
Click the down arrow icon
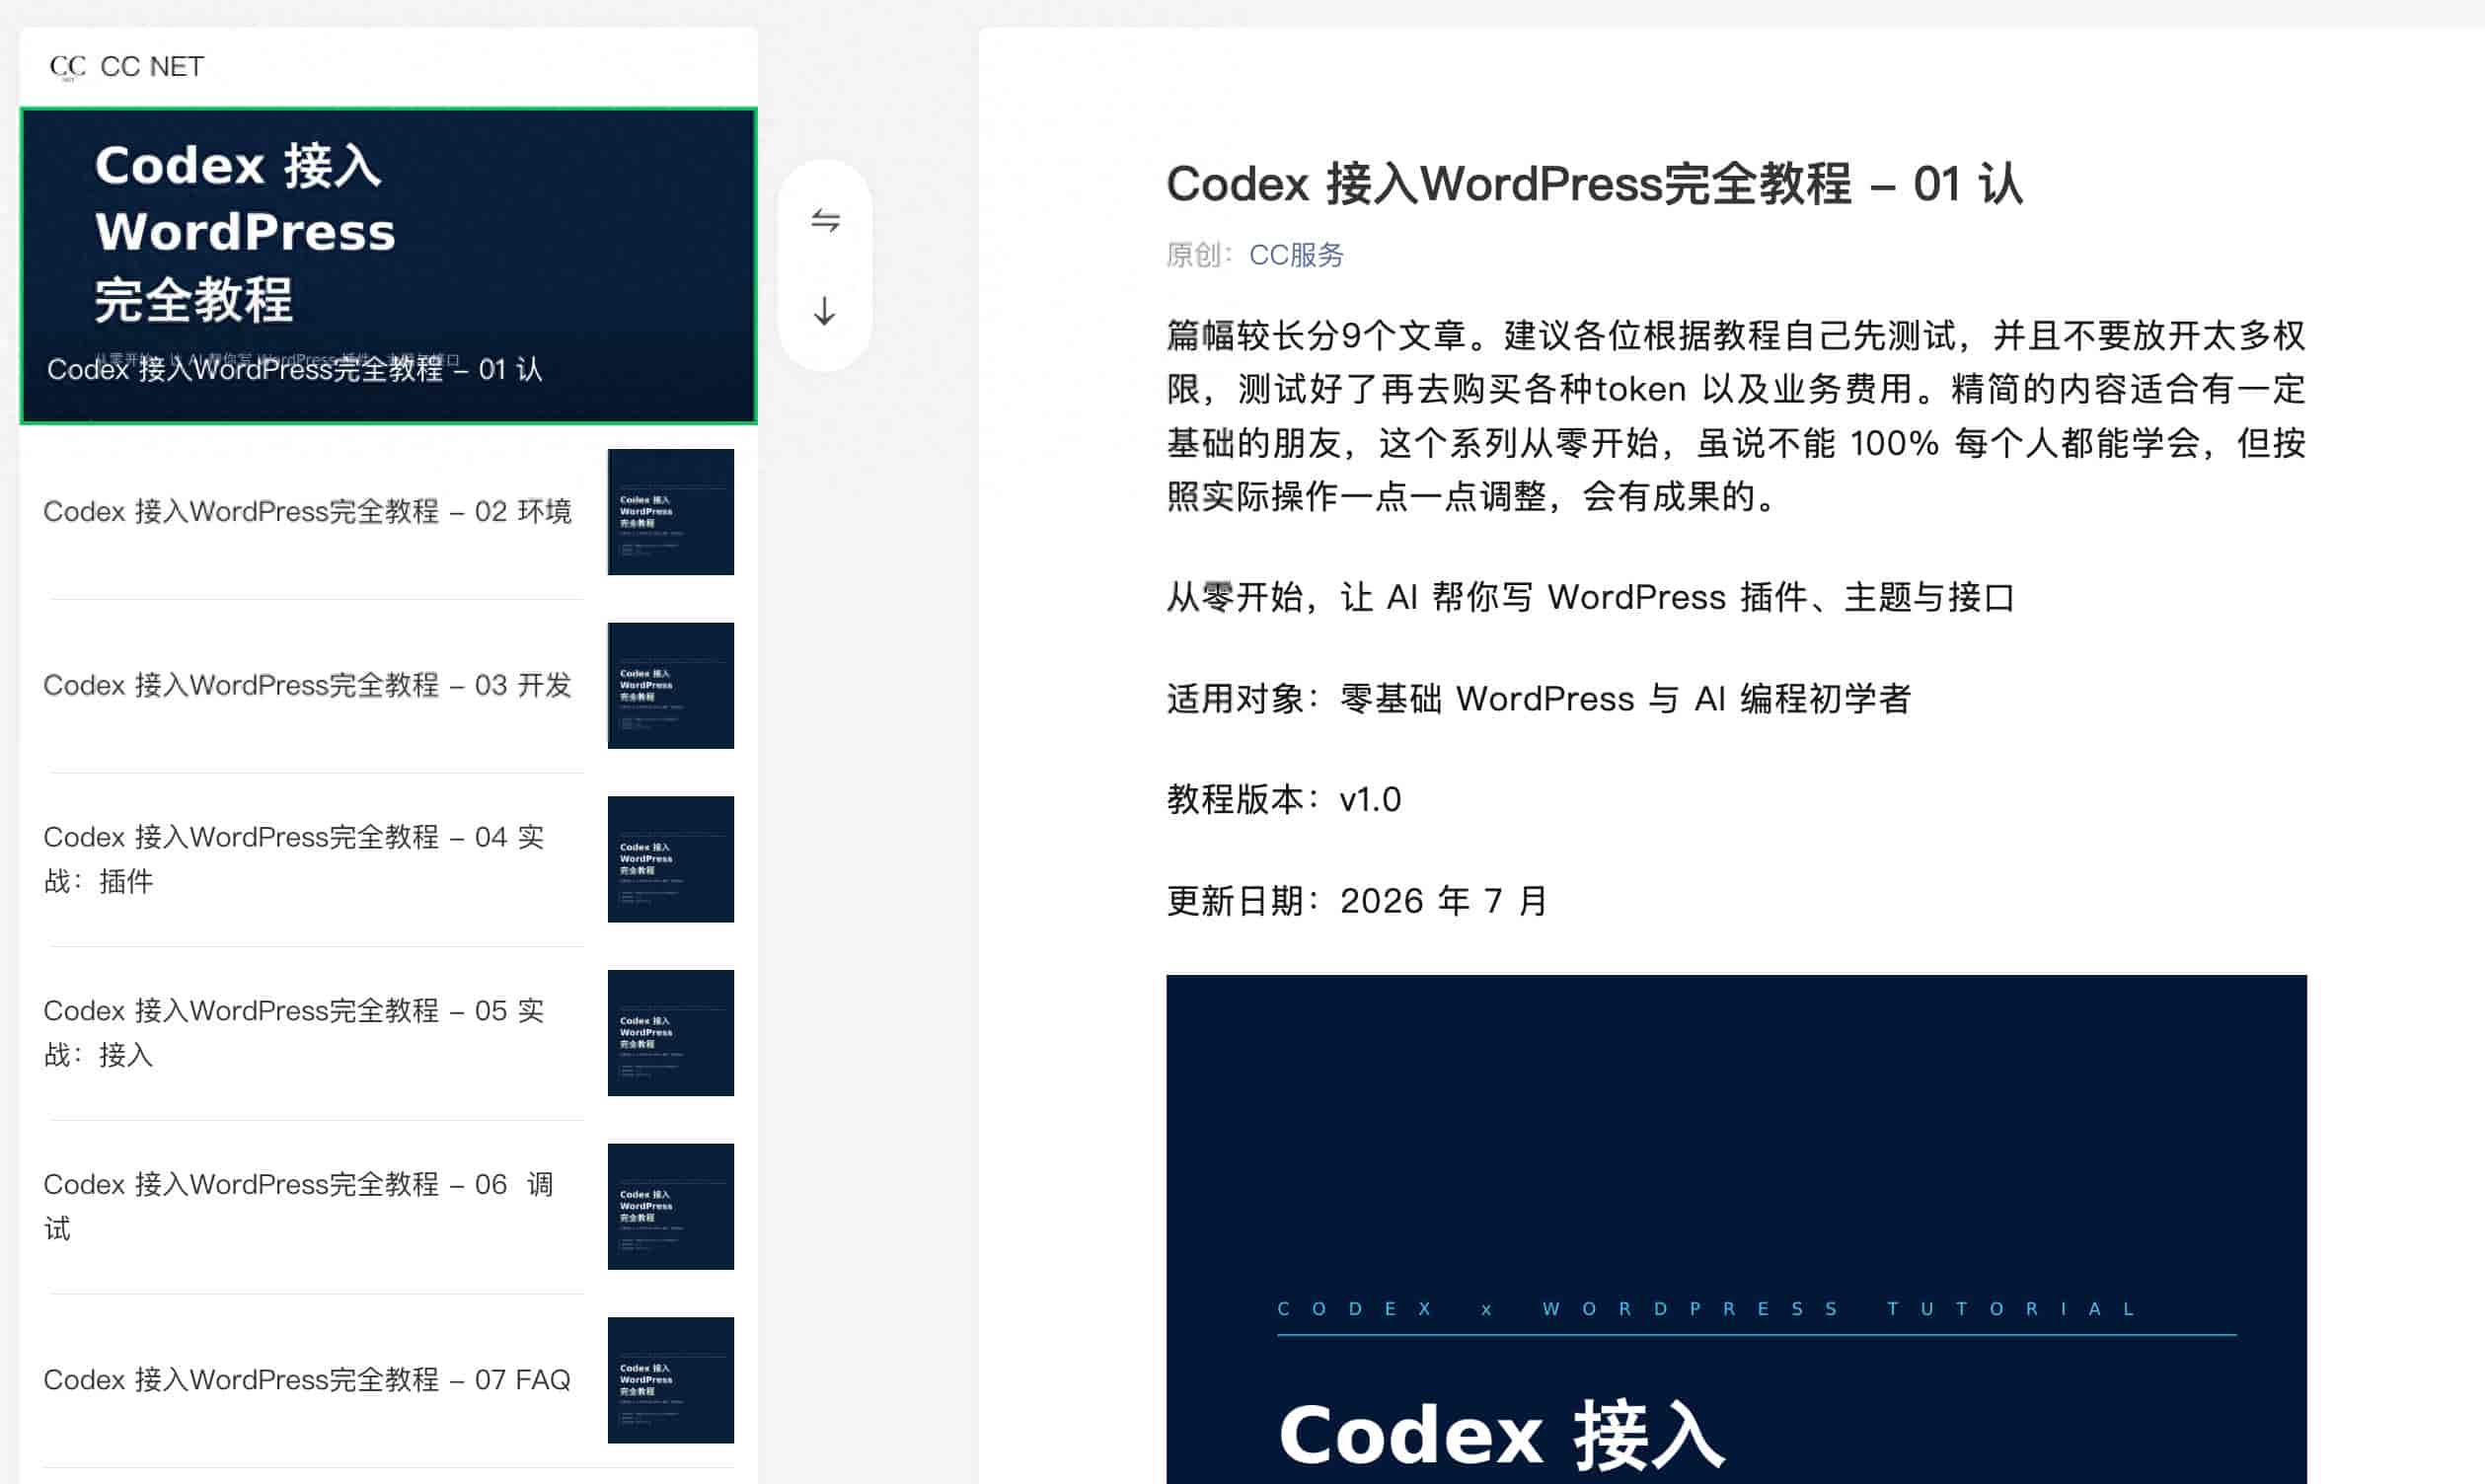tap(825, 311)
